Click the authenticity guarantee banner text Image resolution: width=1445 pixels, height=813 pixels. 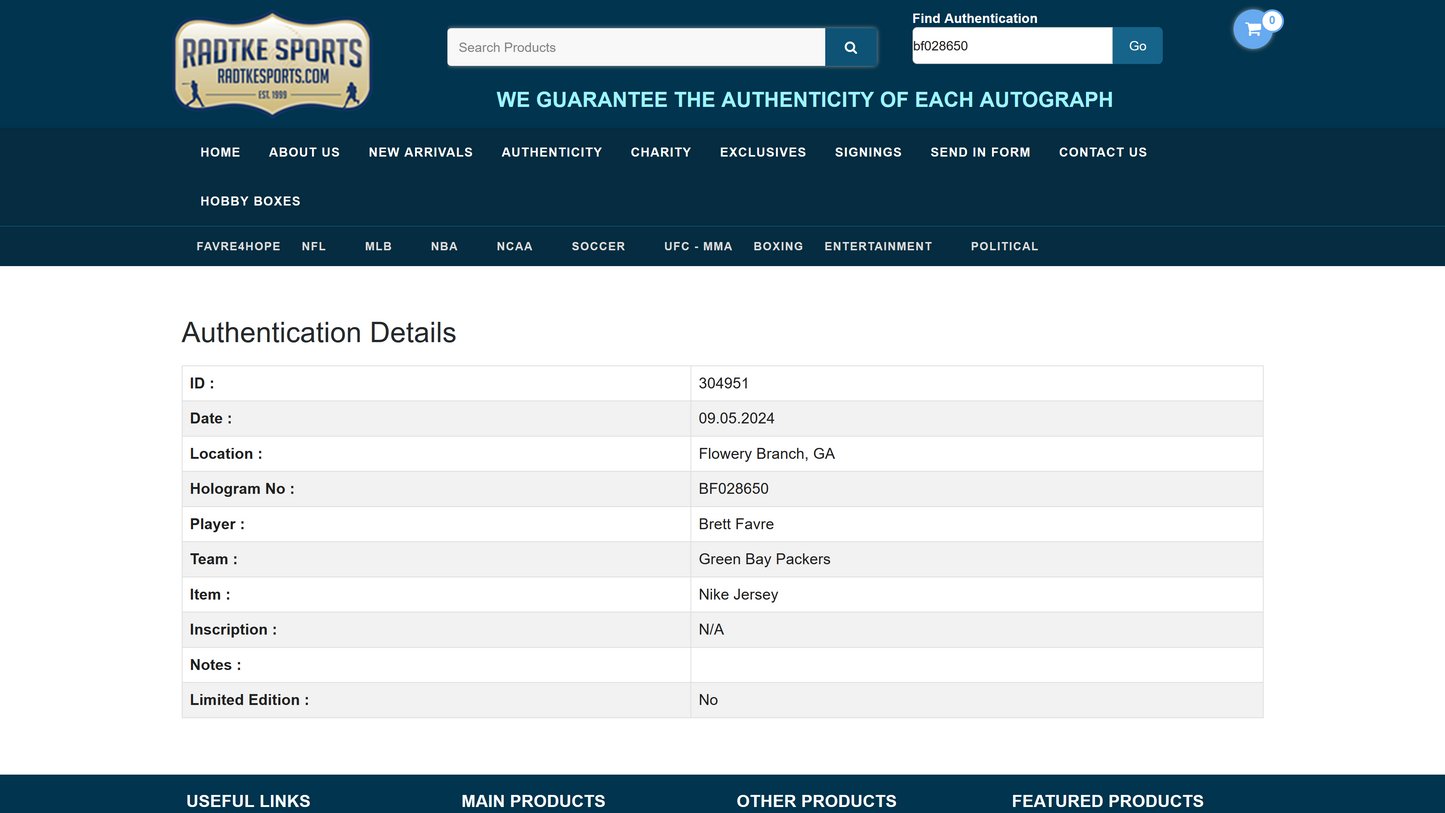(x=805, y=100)
